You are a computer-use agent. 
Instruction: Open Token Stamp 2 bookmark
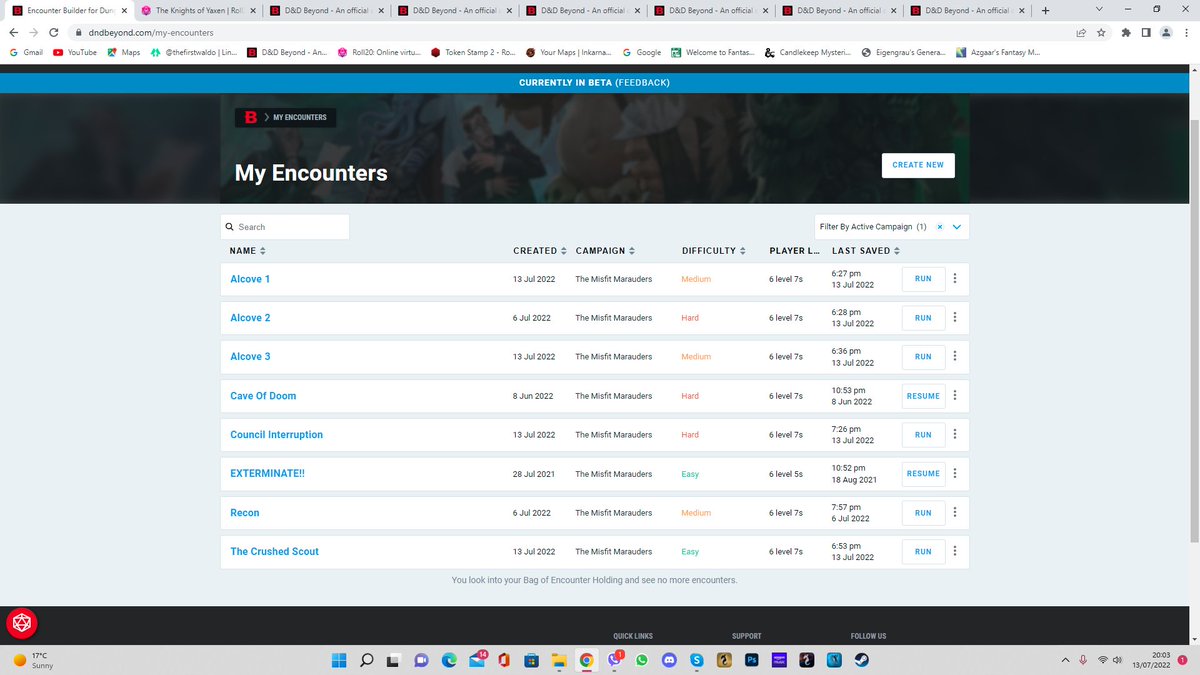click(x=473, y=52)
